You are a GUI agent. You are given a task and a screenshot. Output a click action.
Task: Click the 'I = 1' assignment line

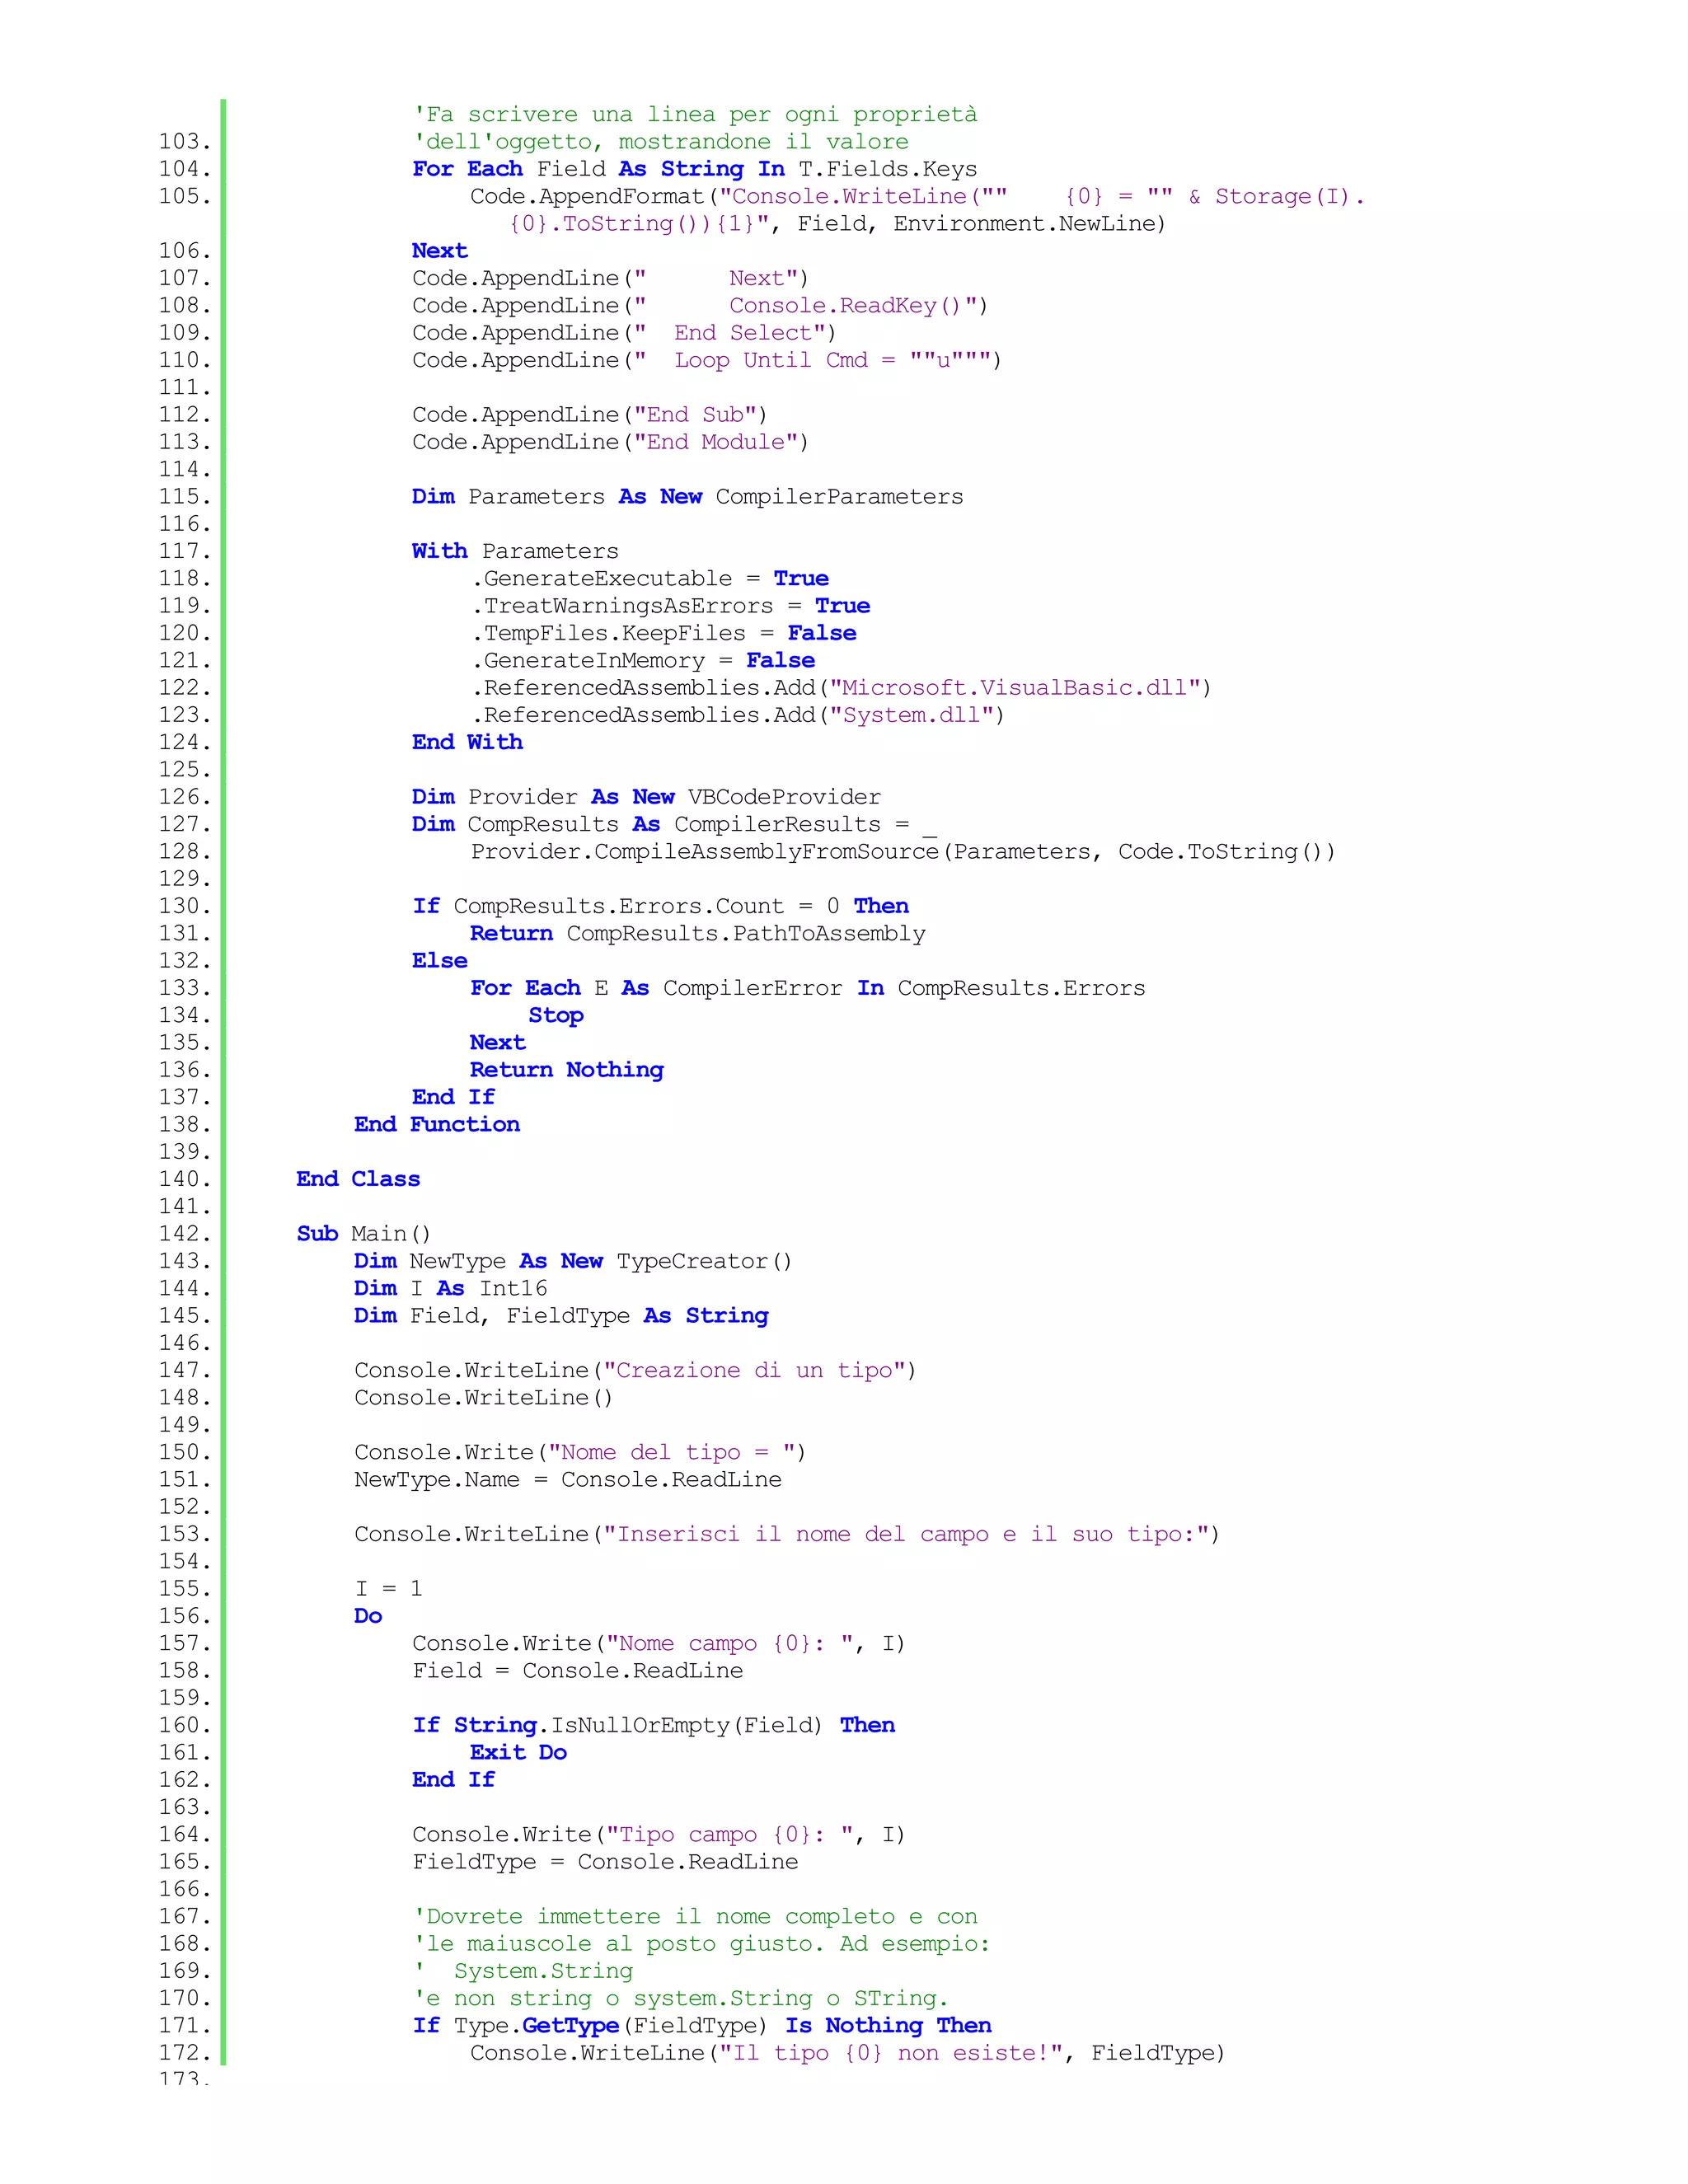coord(389,1589)
